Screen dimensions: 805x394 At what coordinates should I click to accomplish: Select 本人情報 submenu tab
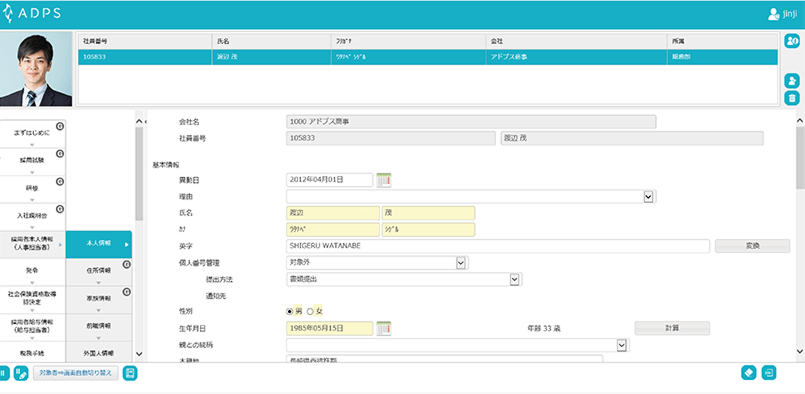tap(99, 245)
